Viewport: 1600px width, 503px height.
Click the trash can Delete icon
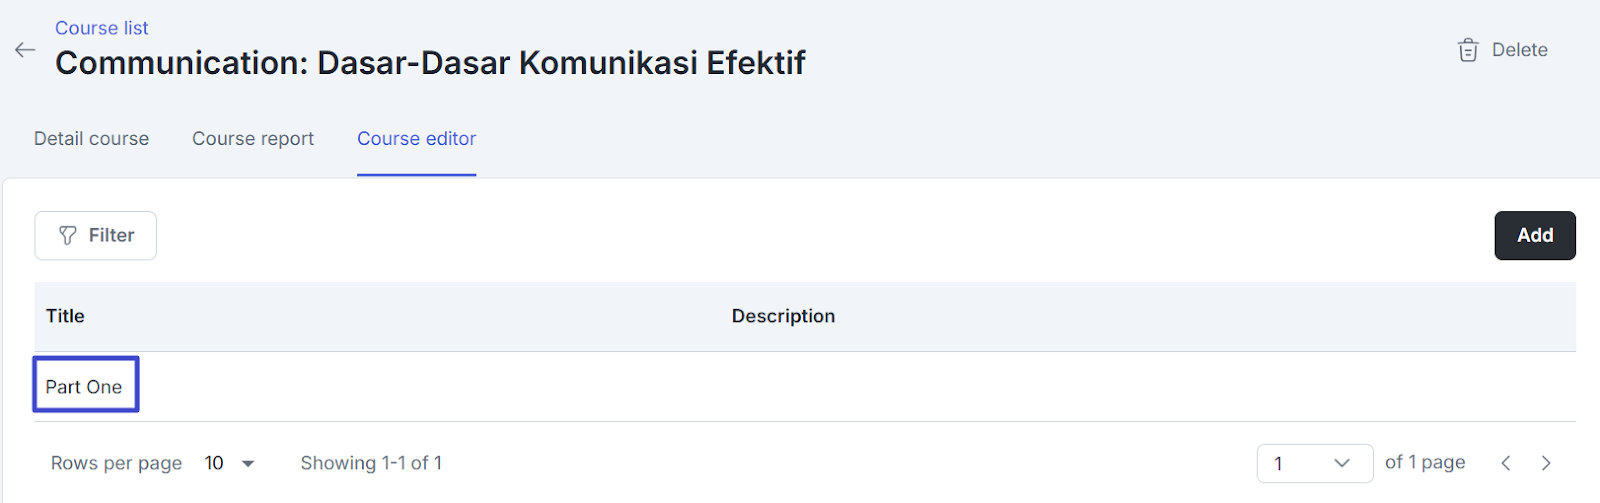pos(1467,50)
